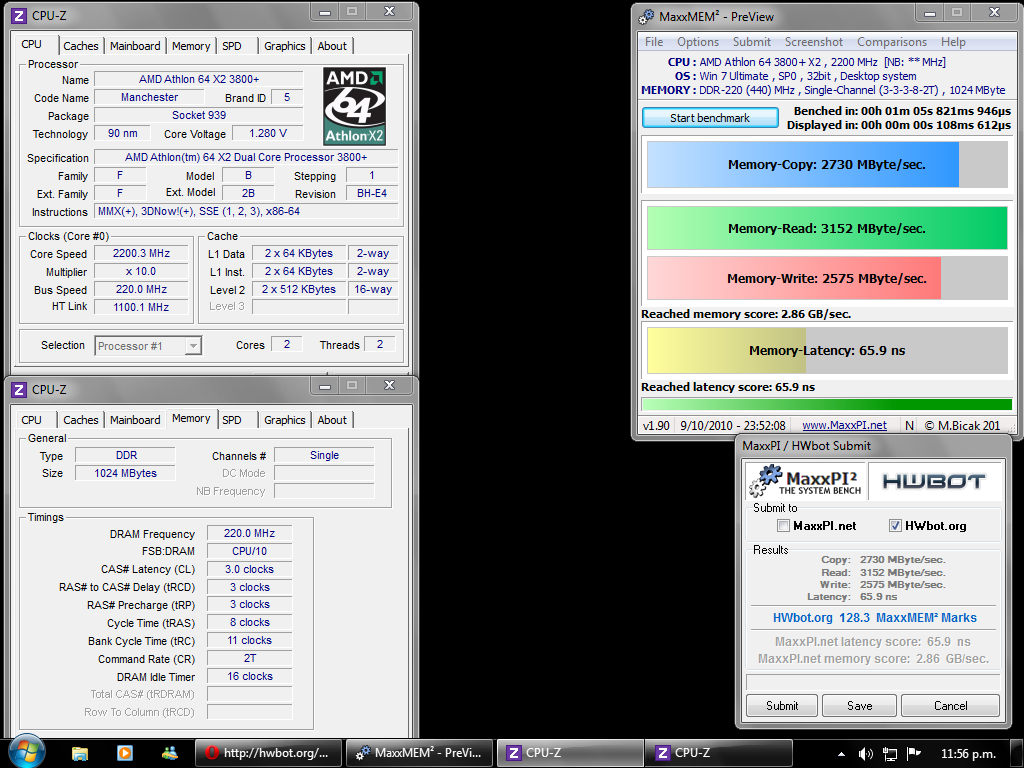1024x768 pixels.
Task: Open the network tray icon
Action: click(x=889, y=754)
